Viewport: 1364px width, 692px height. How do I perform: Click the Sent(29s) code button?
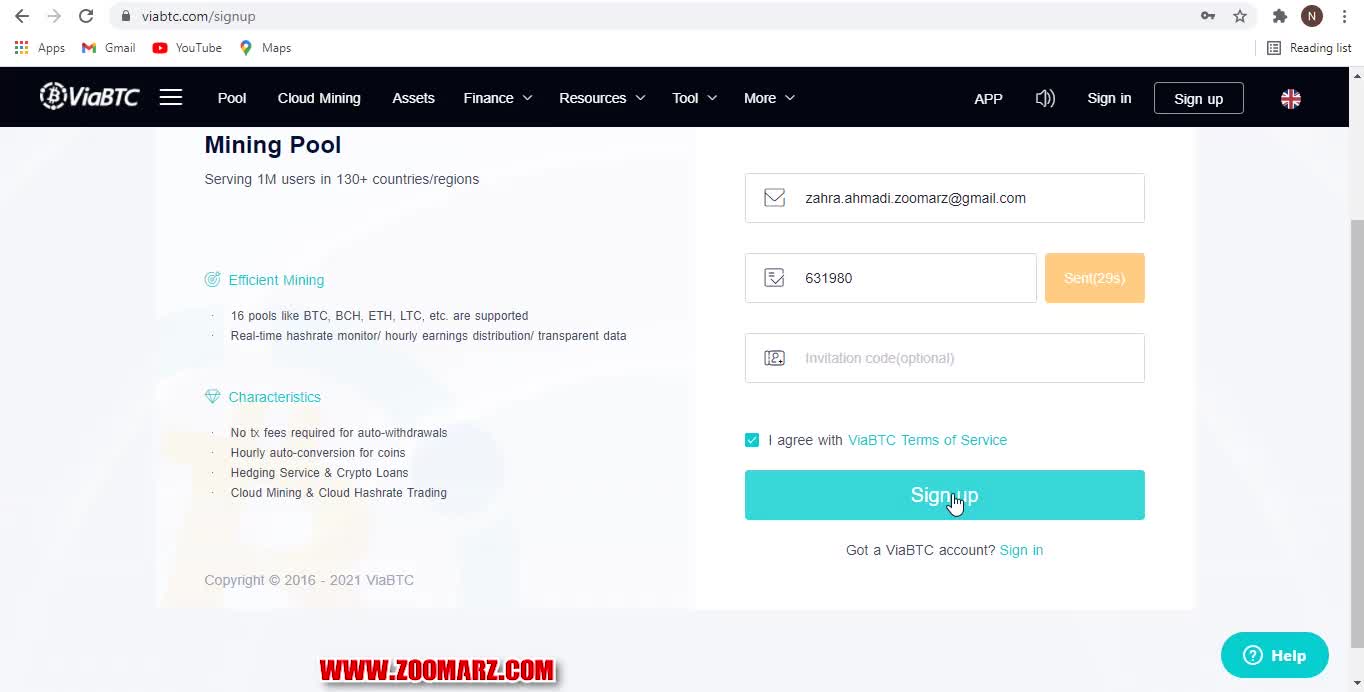[x=1094, y=278]
